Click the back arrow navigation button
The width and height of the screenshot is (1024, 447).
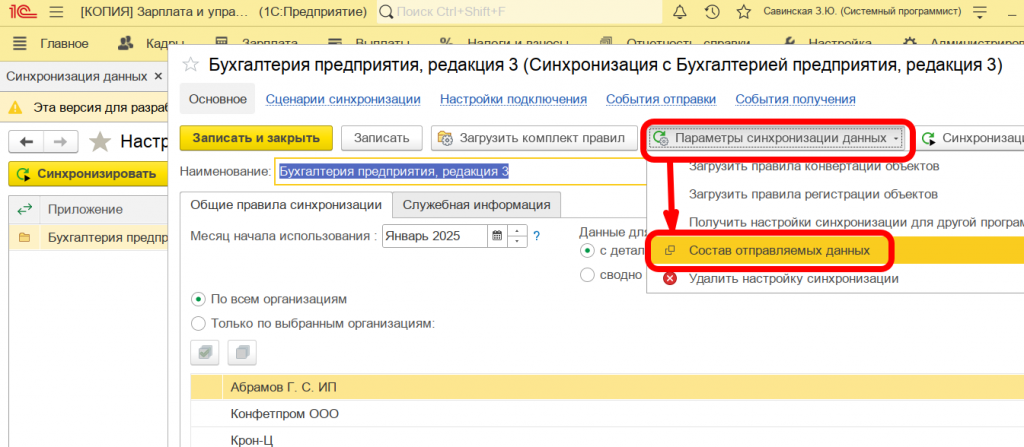click(26, 141)
